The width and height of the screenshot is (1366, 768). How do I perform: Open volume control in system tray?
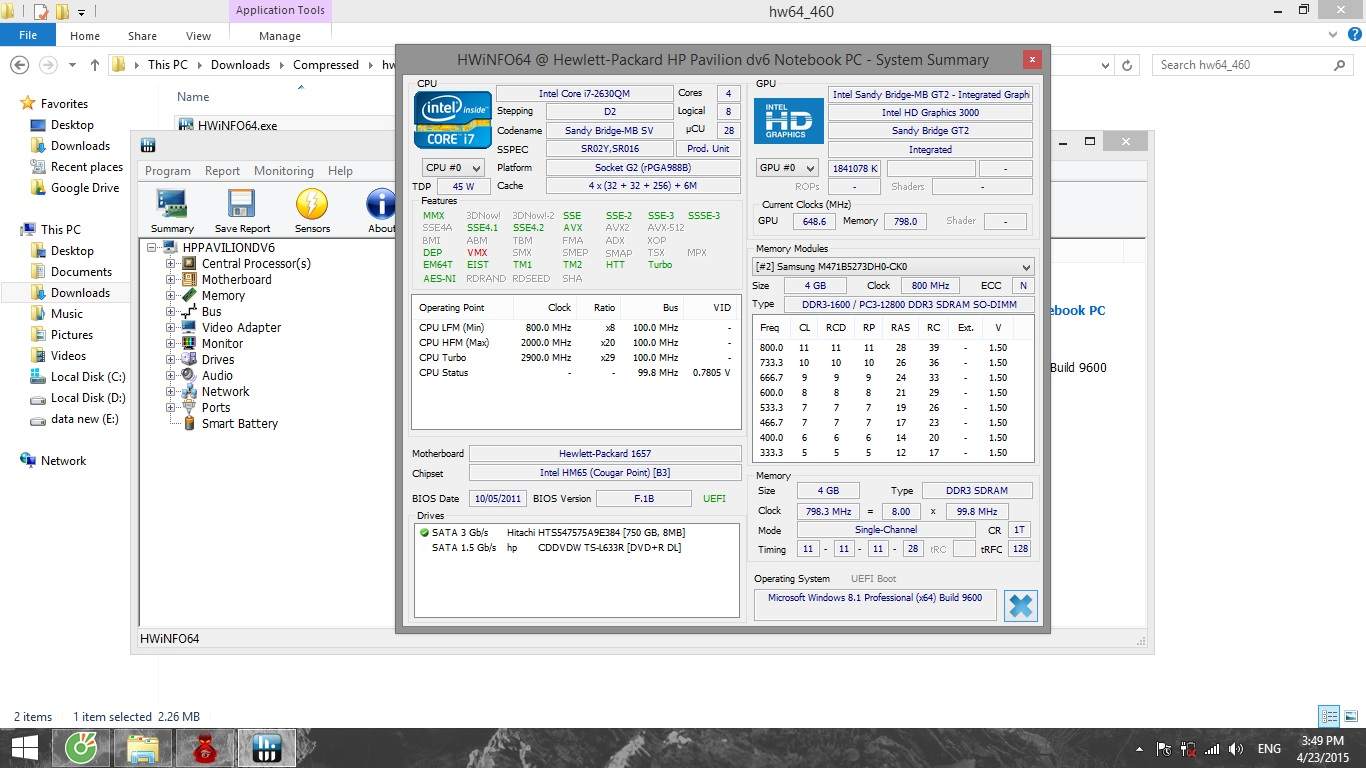click(1236, 749)
